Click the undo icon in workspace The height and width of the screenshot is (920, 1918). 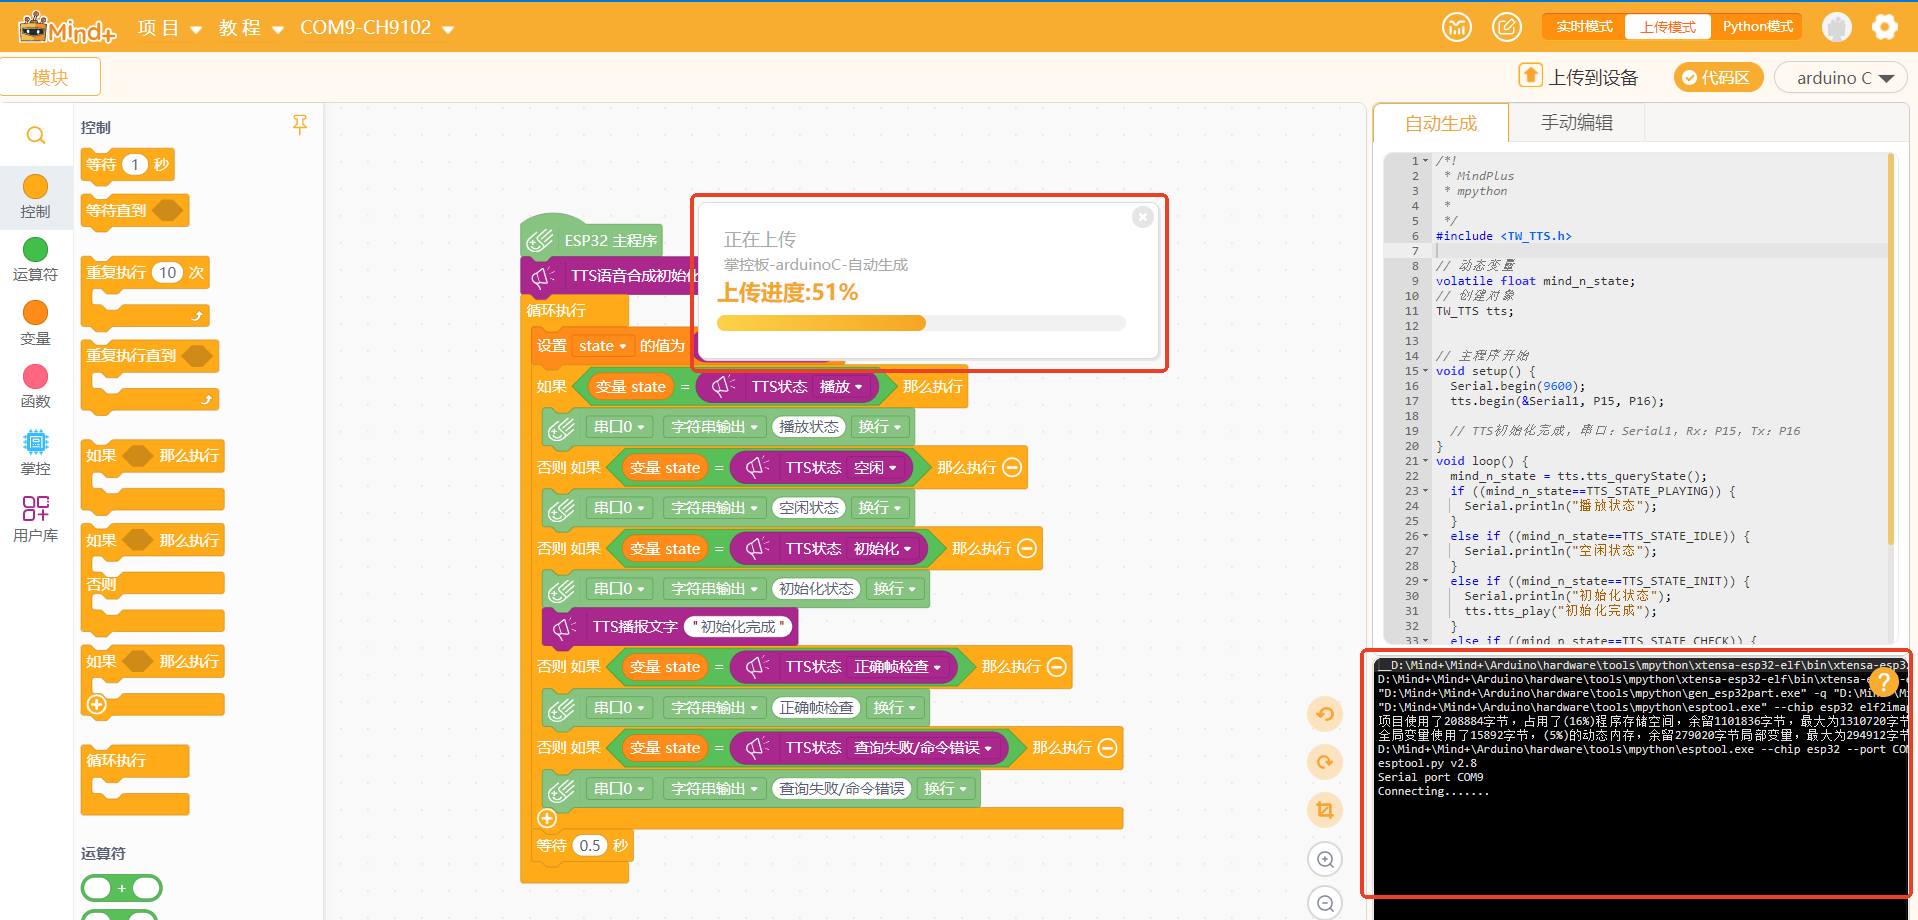point(1325,714)
